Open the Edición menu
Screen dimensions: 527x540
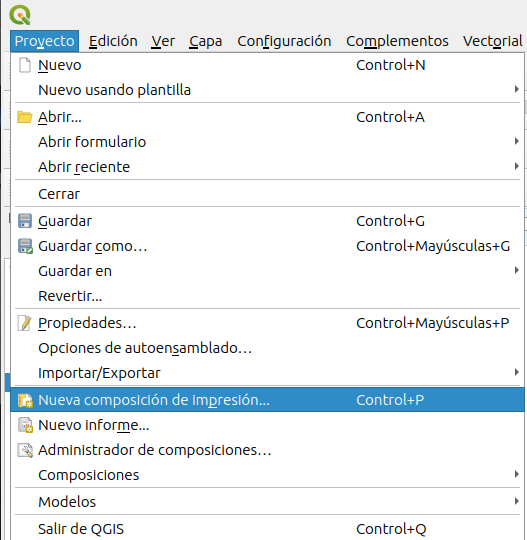113,41
